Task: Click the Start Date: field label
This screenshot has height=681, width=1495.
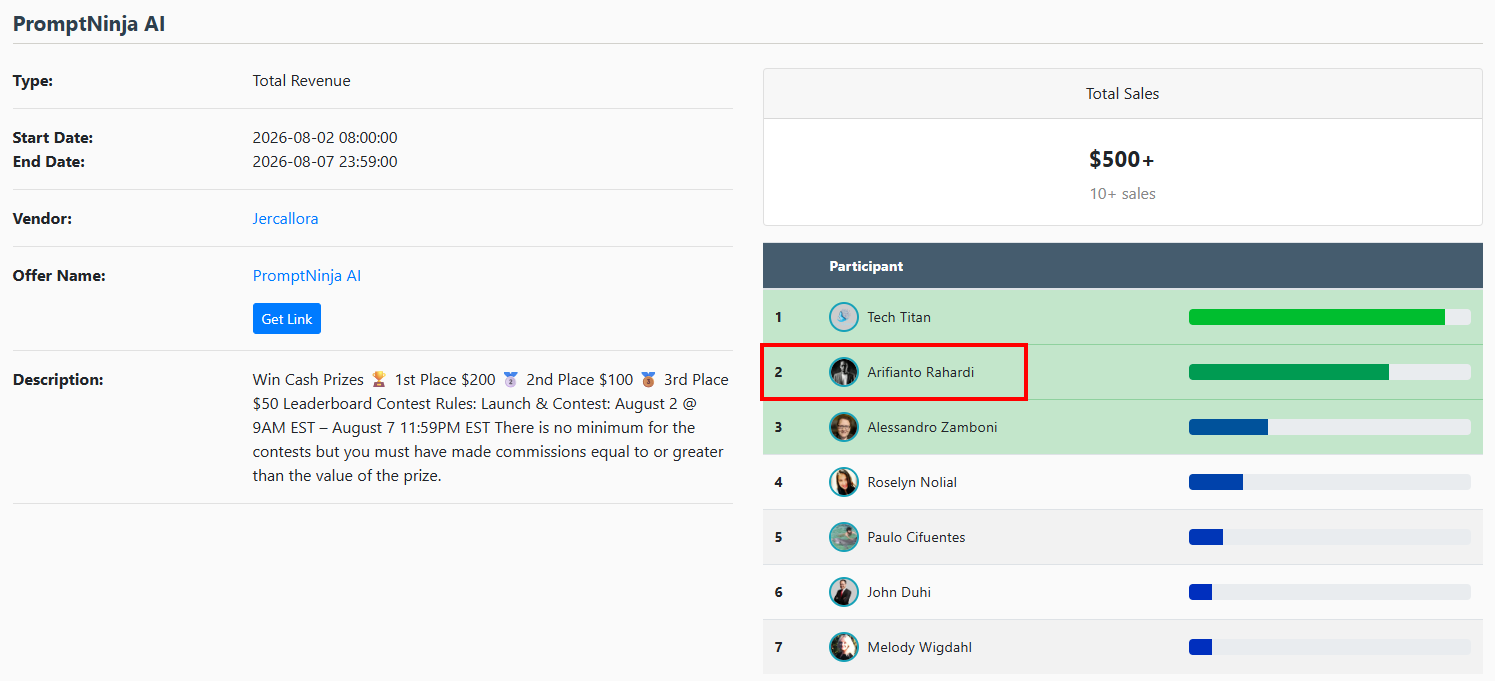Action: click(x=53, y=138)
